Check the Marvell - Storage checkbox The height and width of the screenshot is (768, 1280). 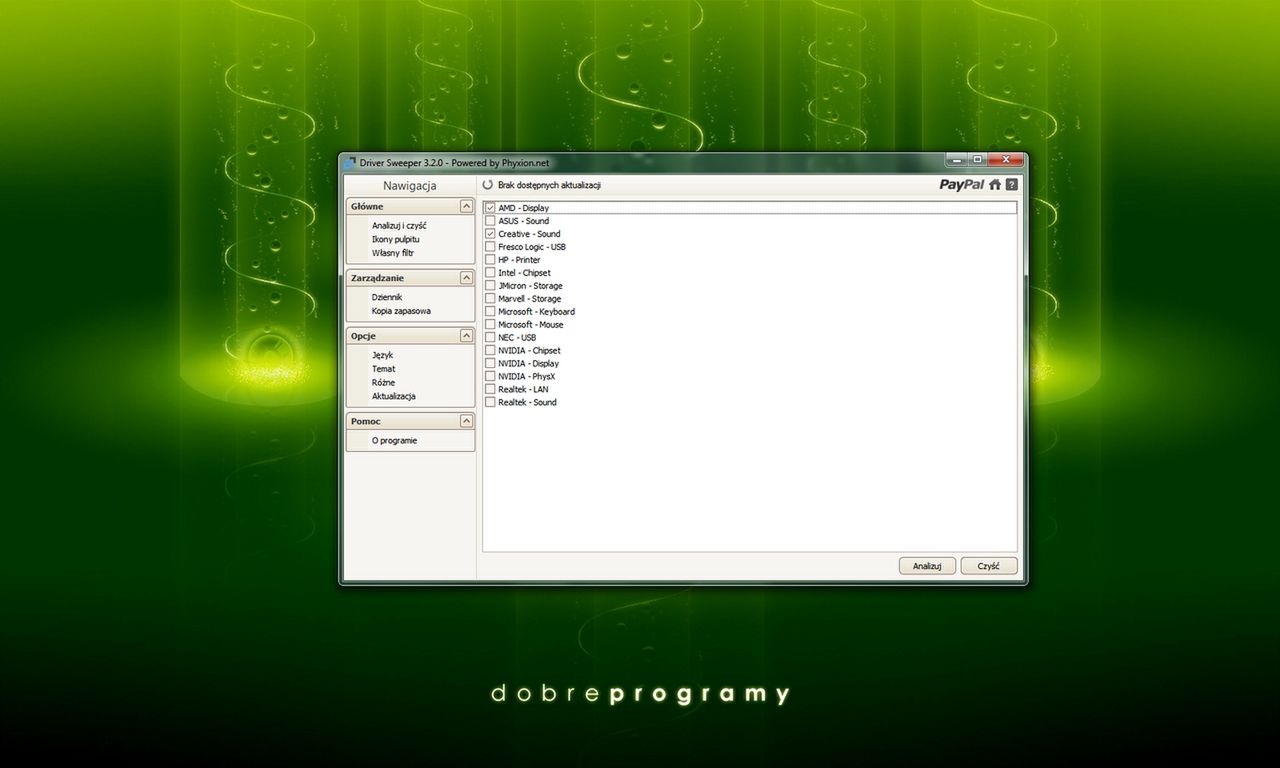pyautogui.click(x=490, y=299)
